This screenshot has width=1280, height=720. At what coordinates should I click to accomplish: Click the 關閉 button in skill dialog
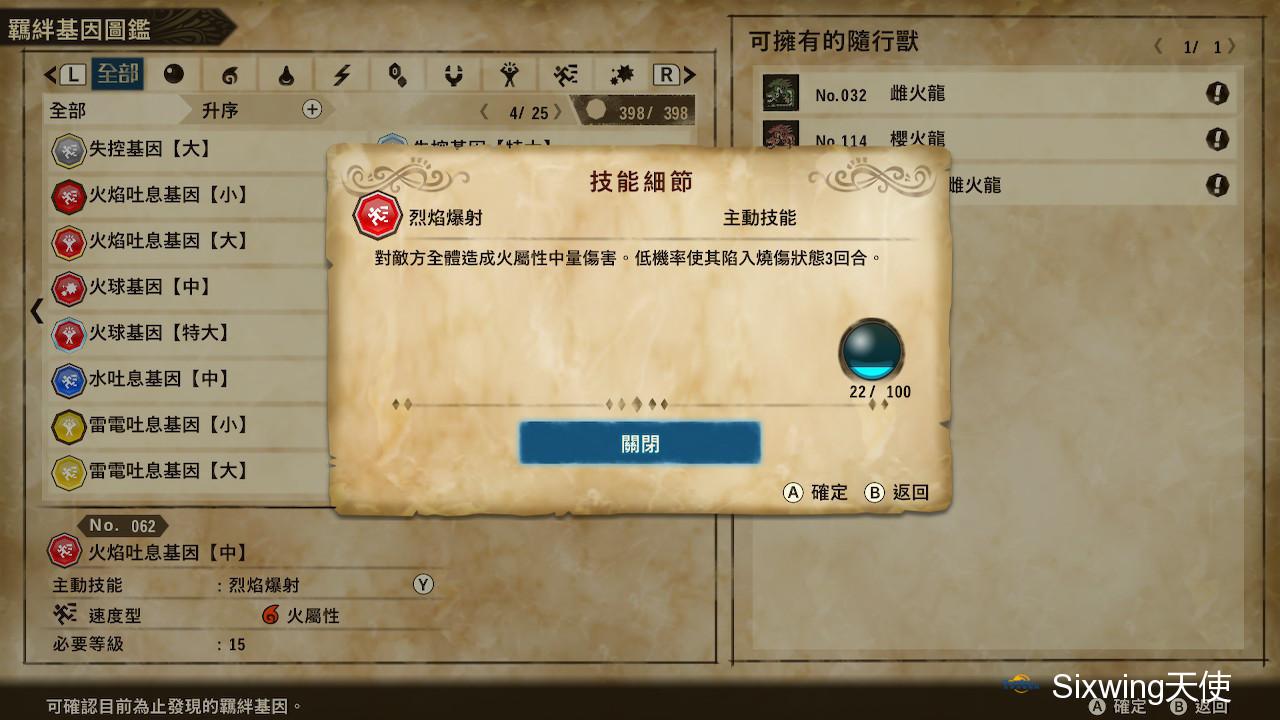click(640, 443)
